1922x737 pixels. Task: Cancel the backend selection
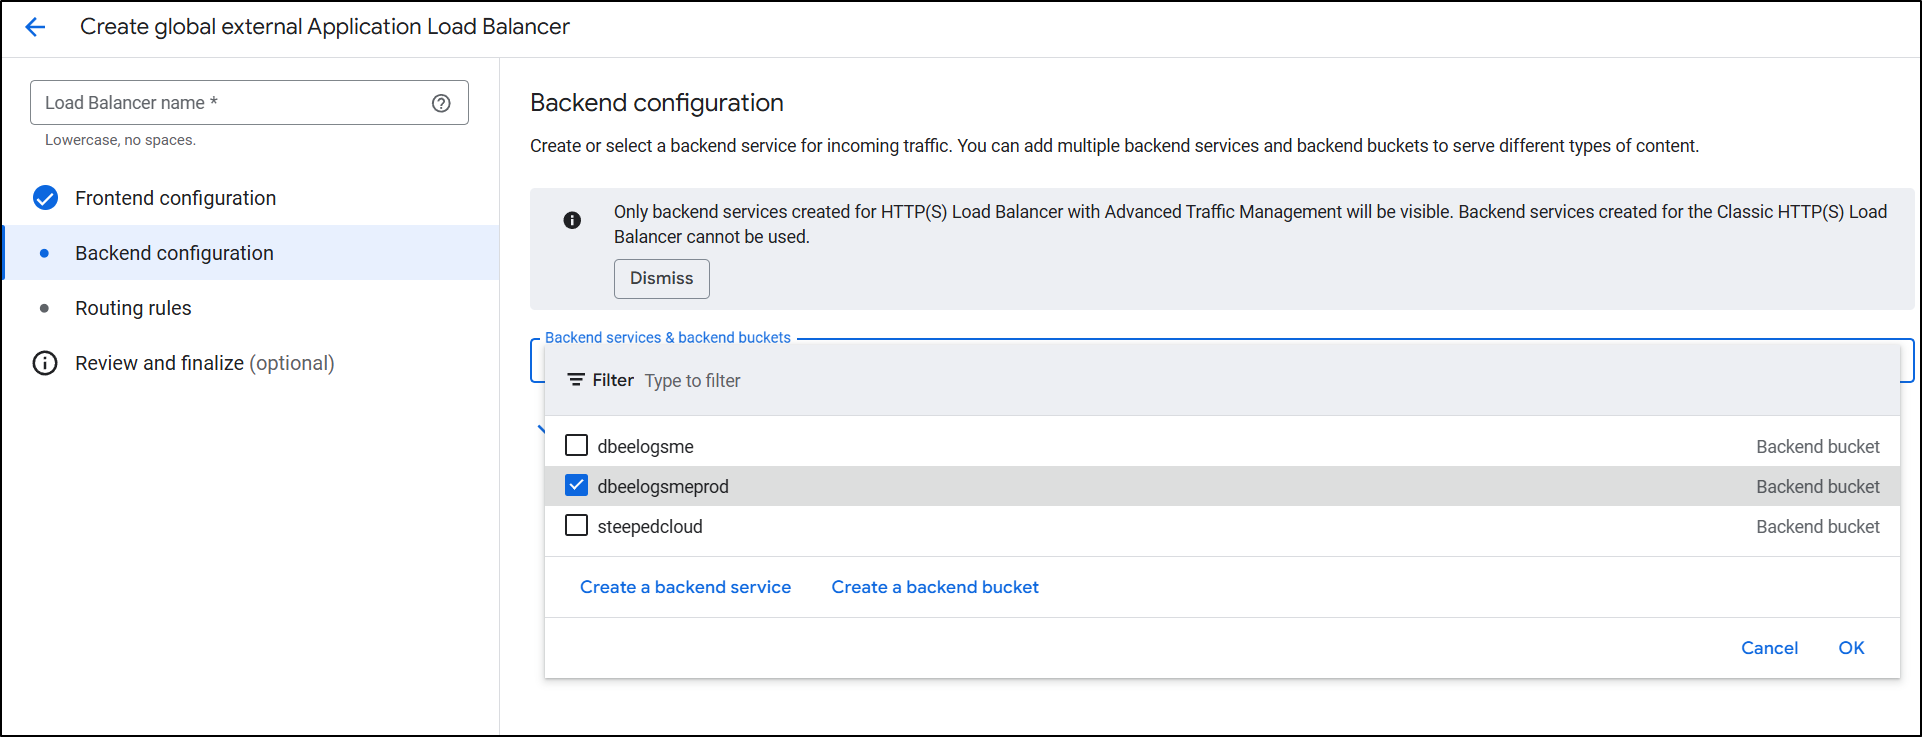1769,648
